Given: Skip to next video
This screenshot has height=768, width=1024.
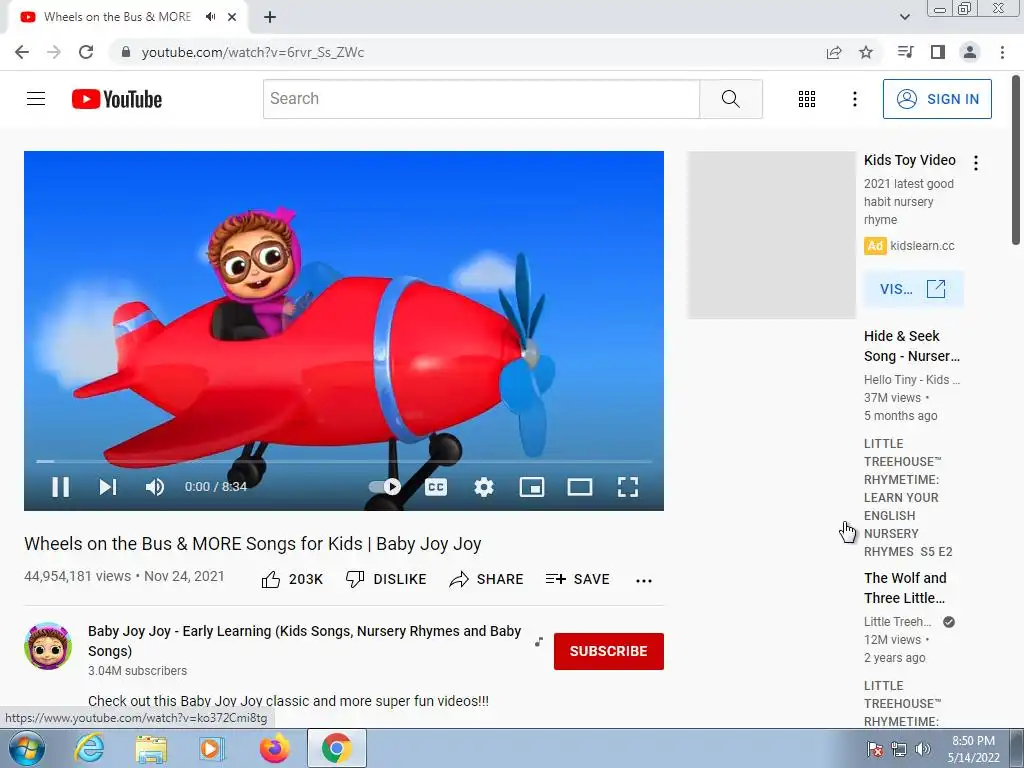Looking at the screenshot, I should [108, 487].
